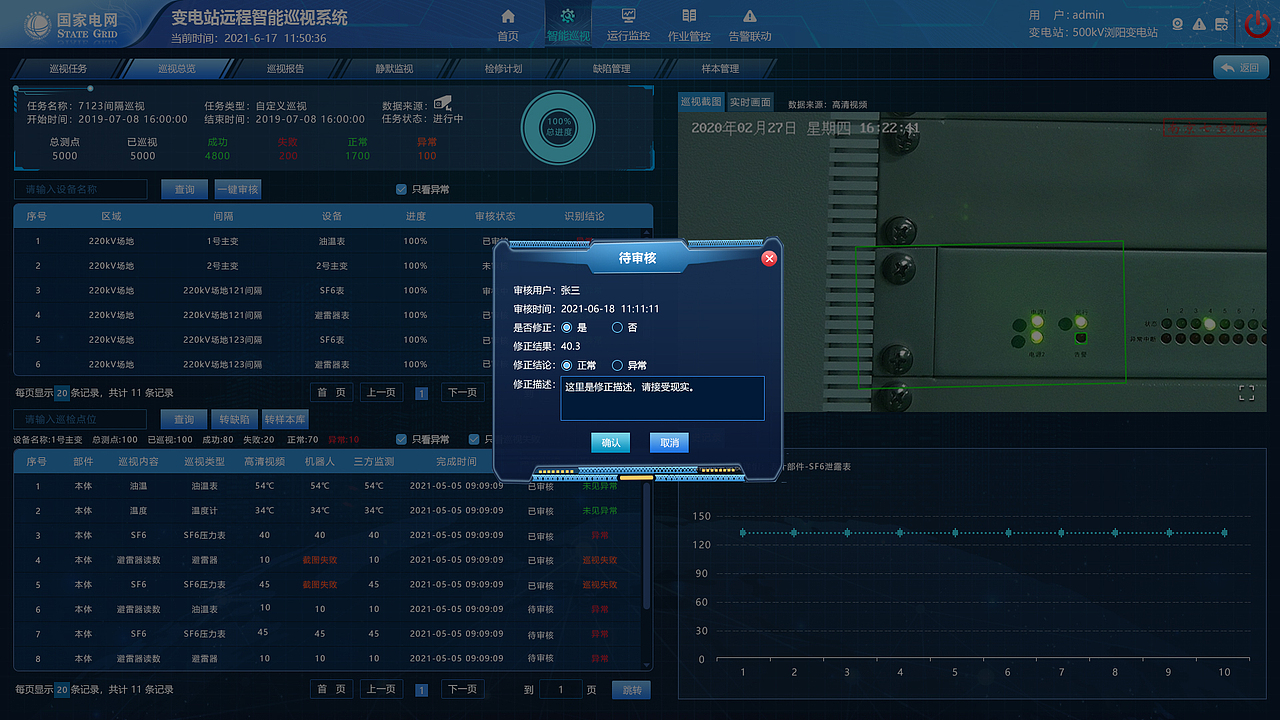Click the 转缺陷 button
The width and height of the screenshot is (1280, 720).
(235, 419)
